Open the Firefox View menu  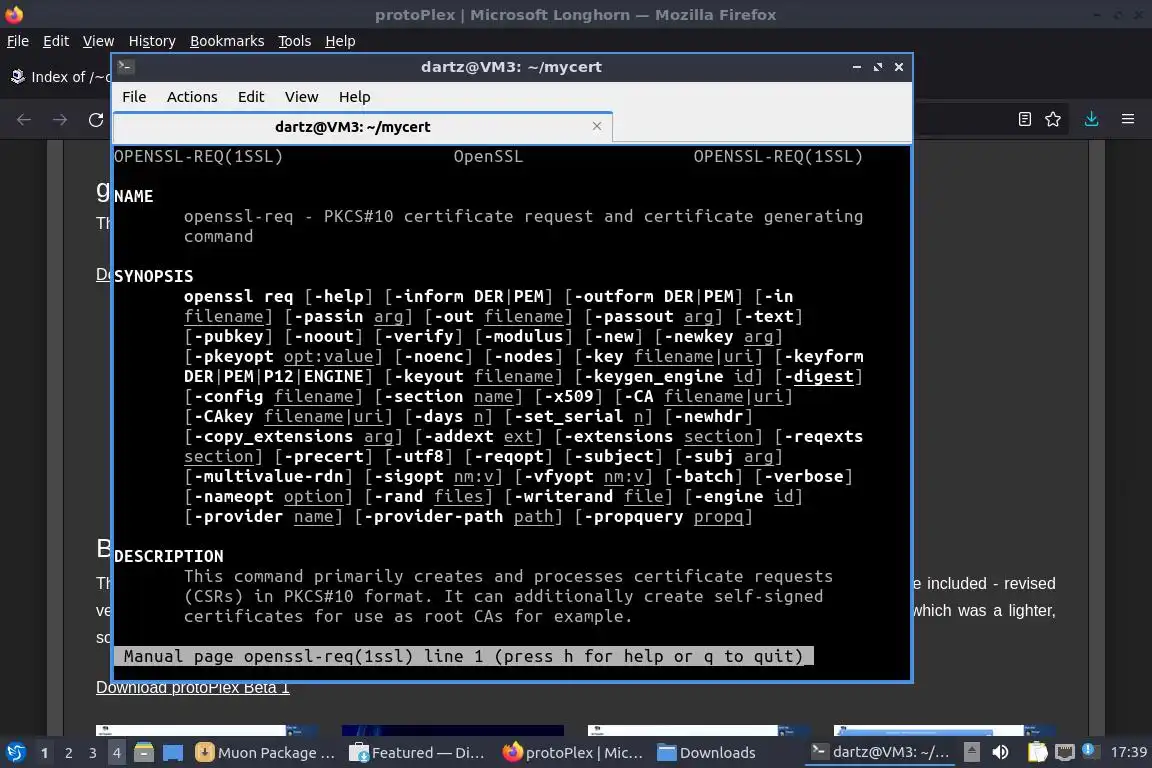tap(98, 41)
